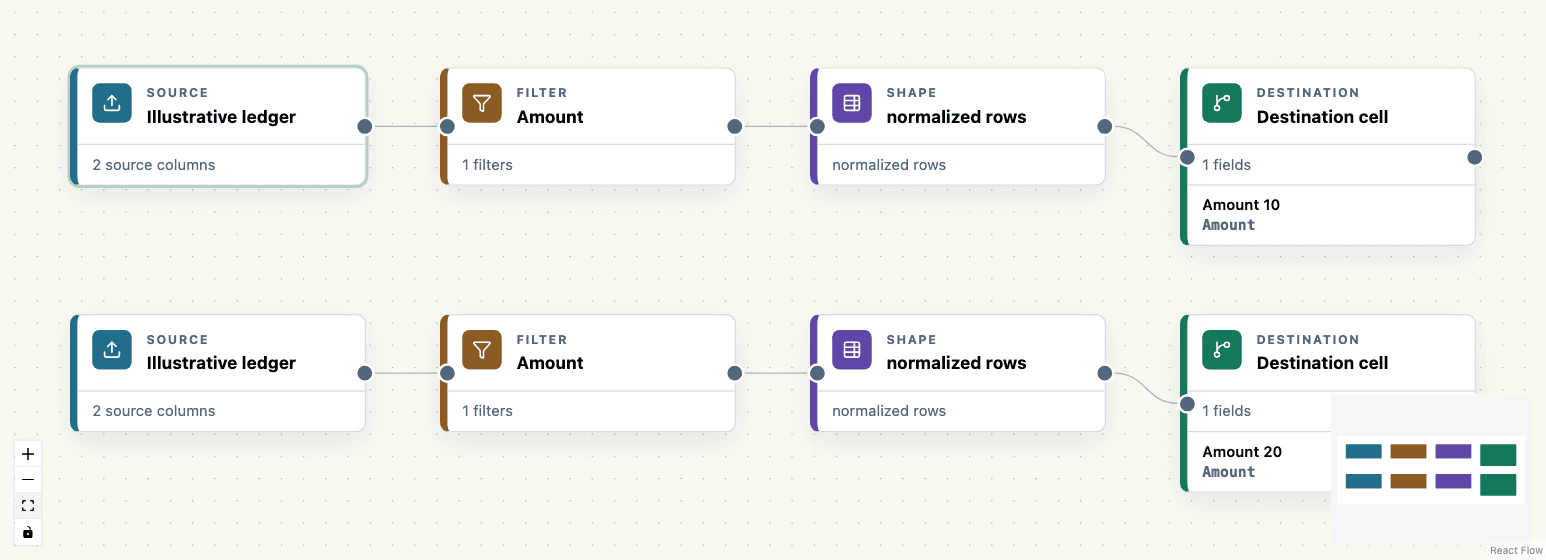The image size is (1546, 560).
Task: Click the Shape output handle in the Amount 20 flow
Action: (1105, 373)
